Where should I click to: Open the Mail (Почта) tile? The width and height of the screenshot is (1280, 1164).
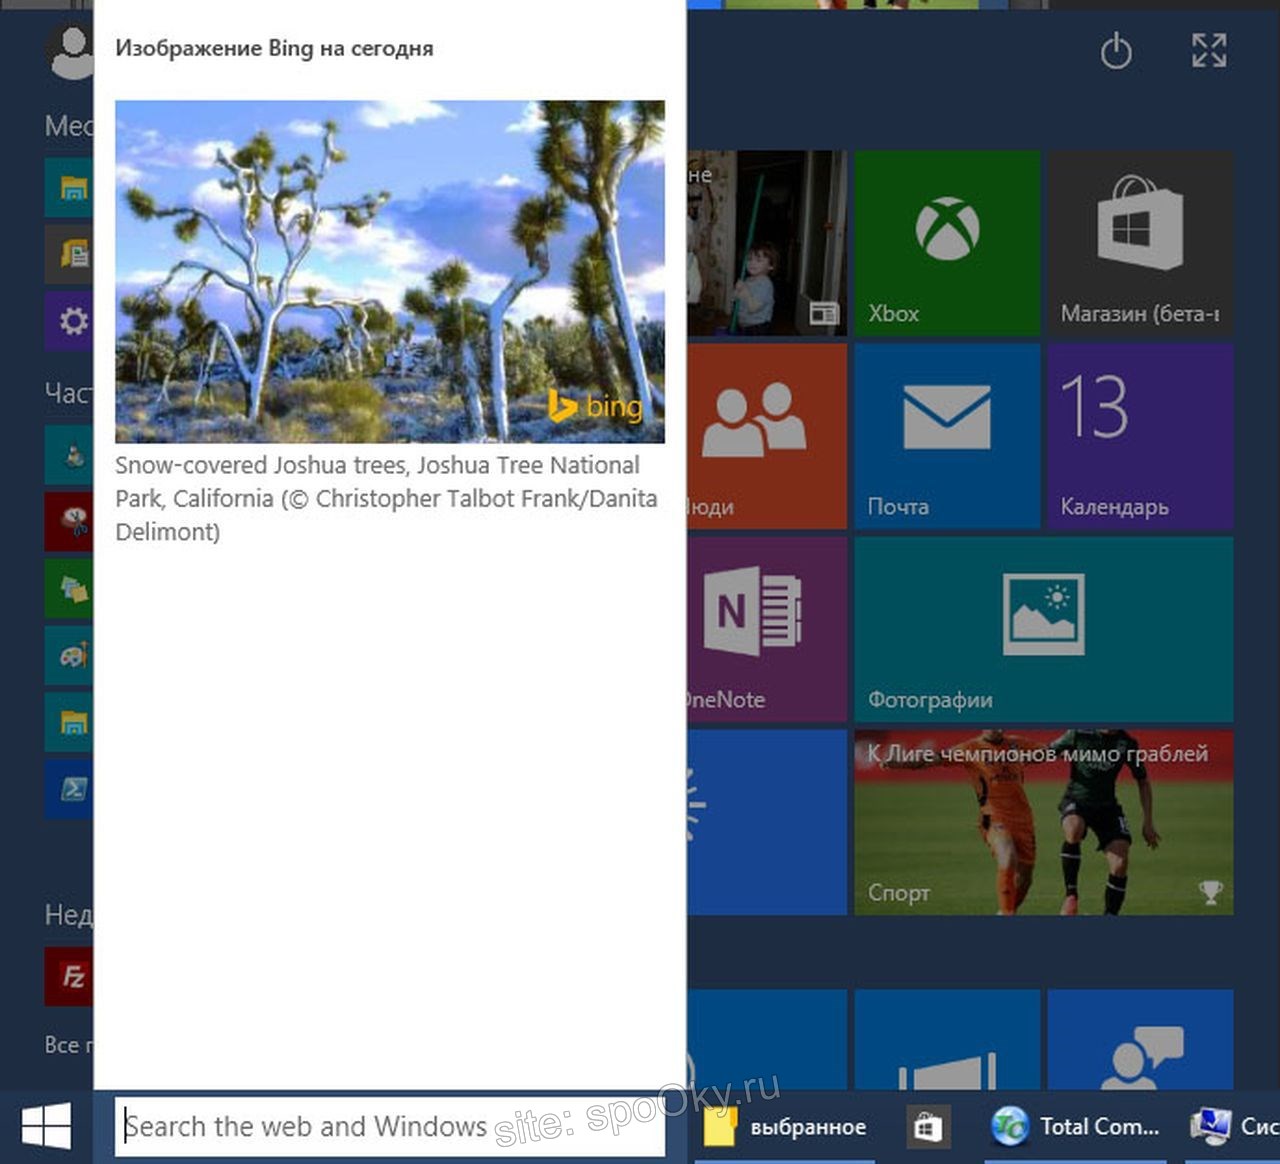947,436
